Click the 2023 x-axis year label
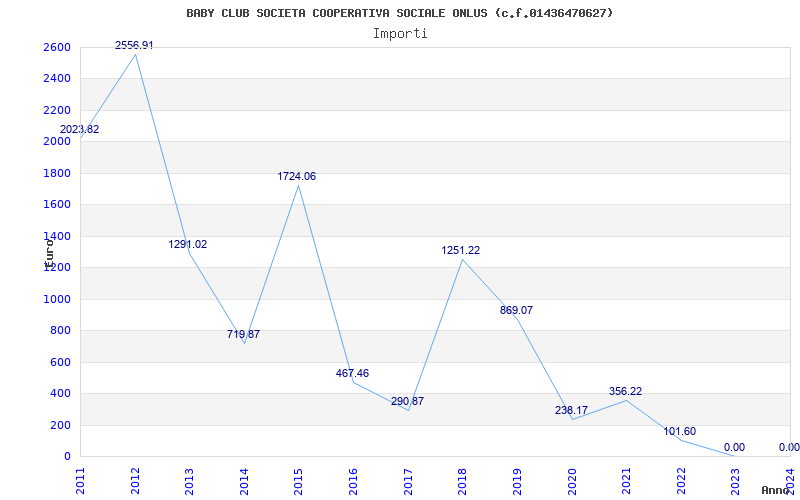 736,481
